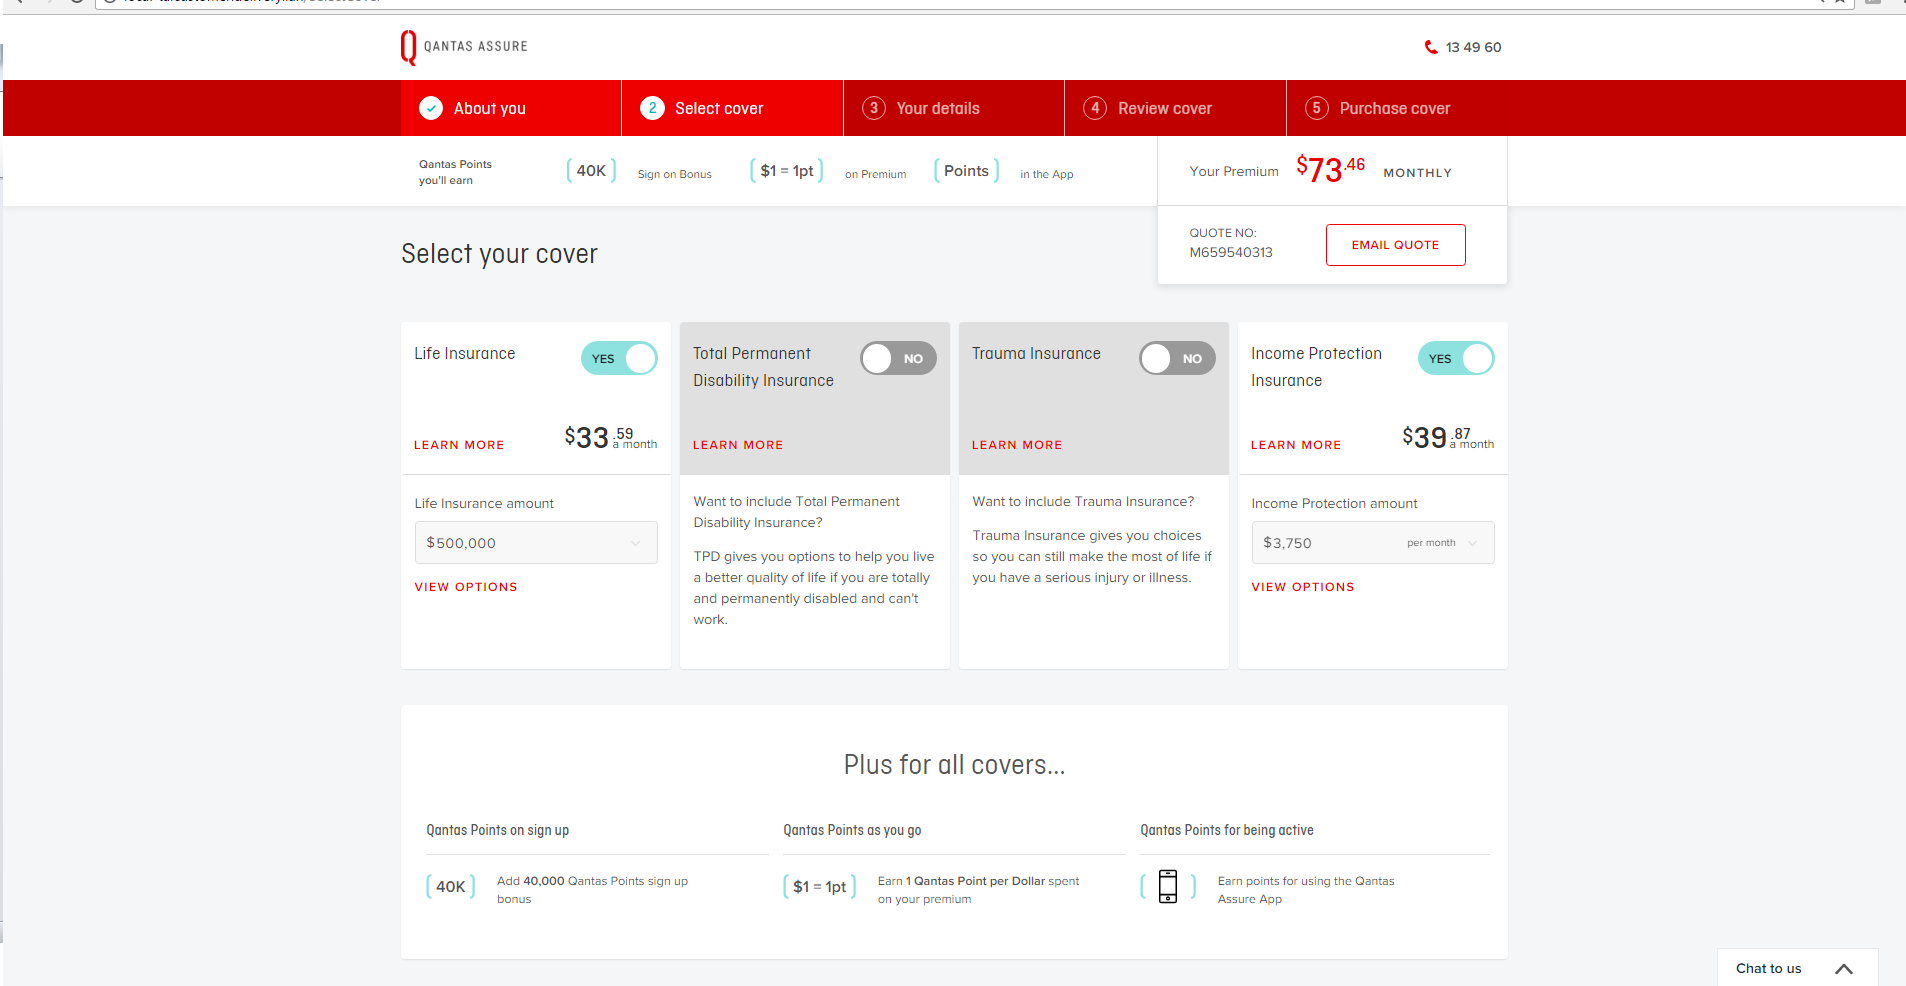
Task: Click the $1 = 1pt badge under as you go
Action: tap(820, 887)
